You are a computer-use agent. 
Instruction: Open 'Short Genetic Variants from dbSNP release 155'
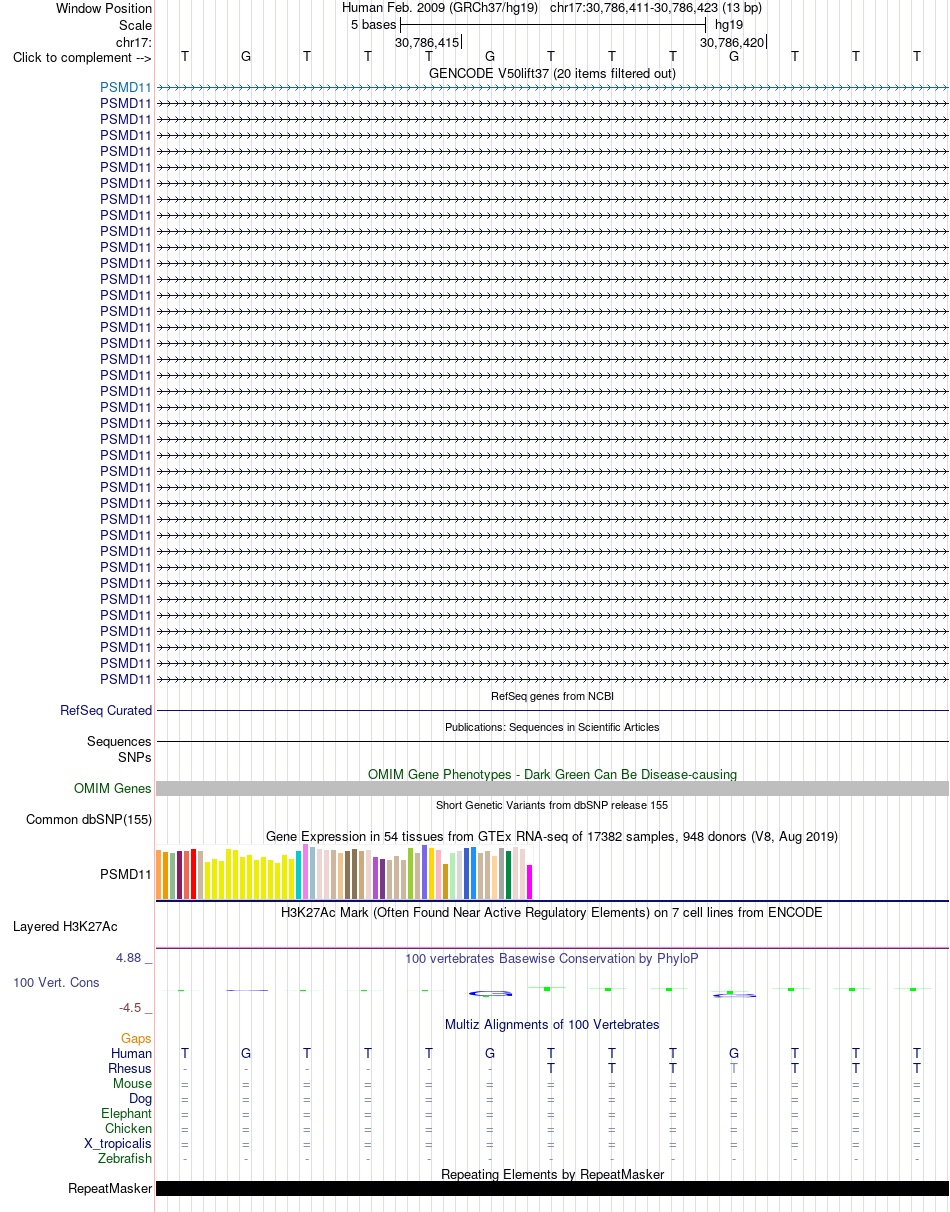[552, 805]
